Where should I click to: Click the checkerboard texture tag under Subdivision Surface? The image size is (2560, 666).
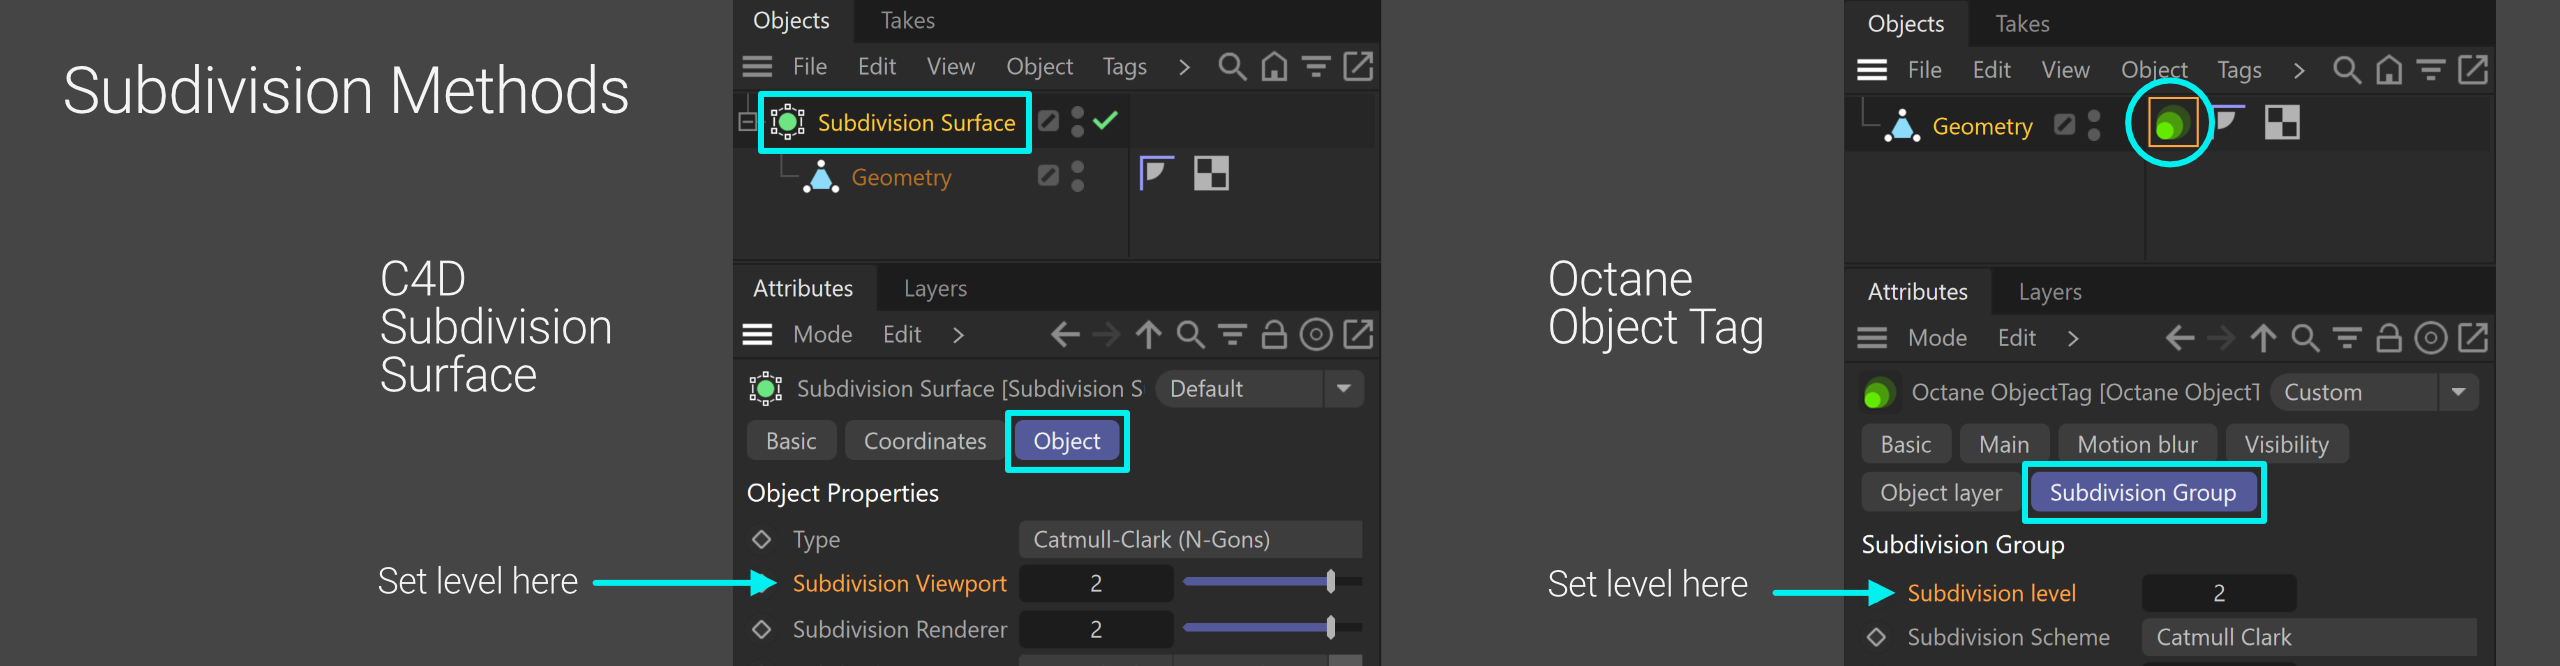pos(1211,173)
